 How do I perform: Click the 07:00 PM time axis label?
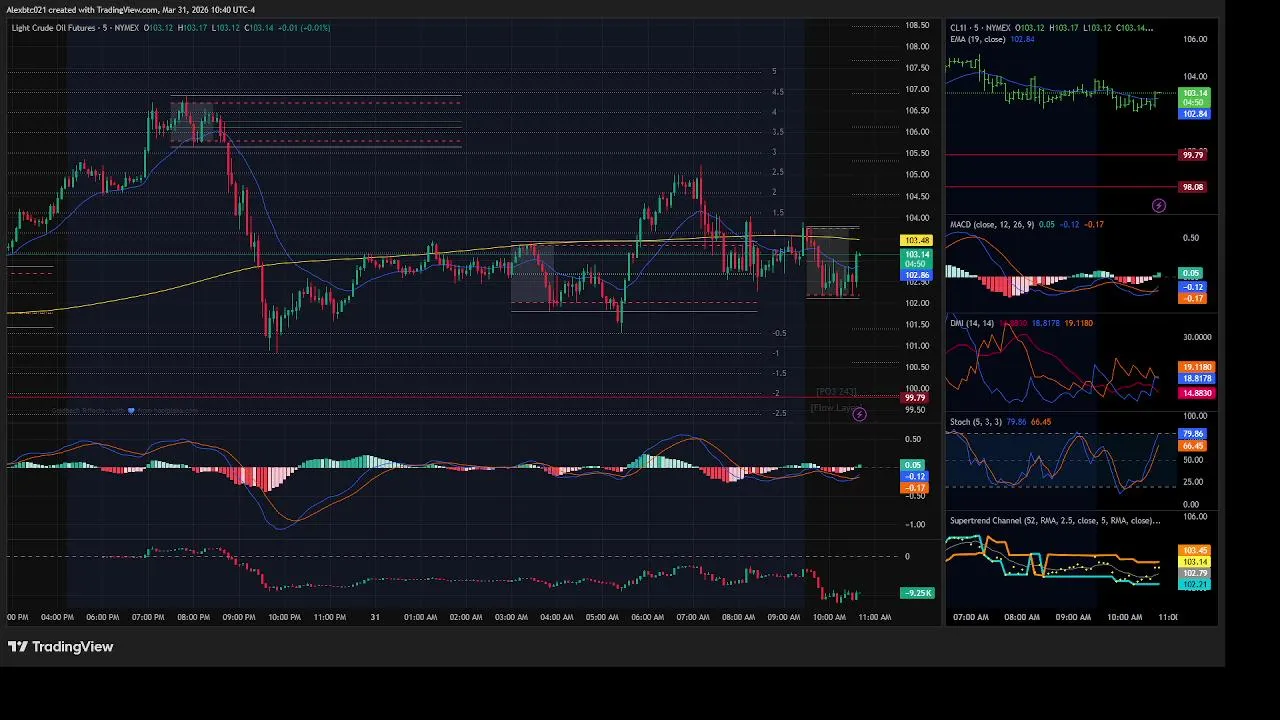pos(148,617)
